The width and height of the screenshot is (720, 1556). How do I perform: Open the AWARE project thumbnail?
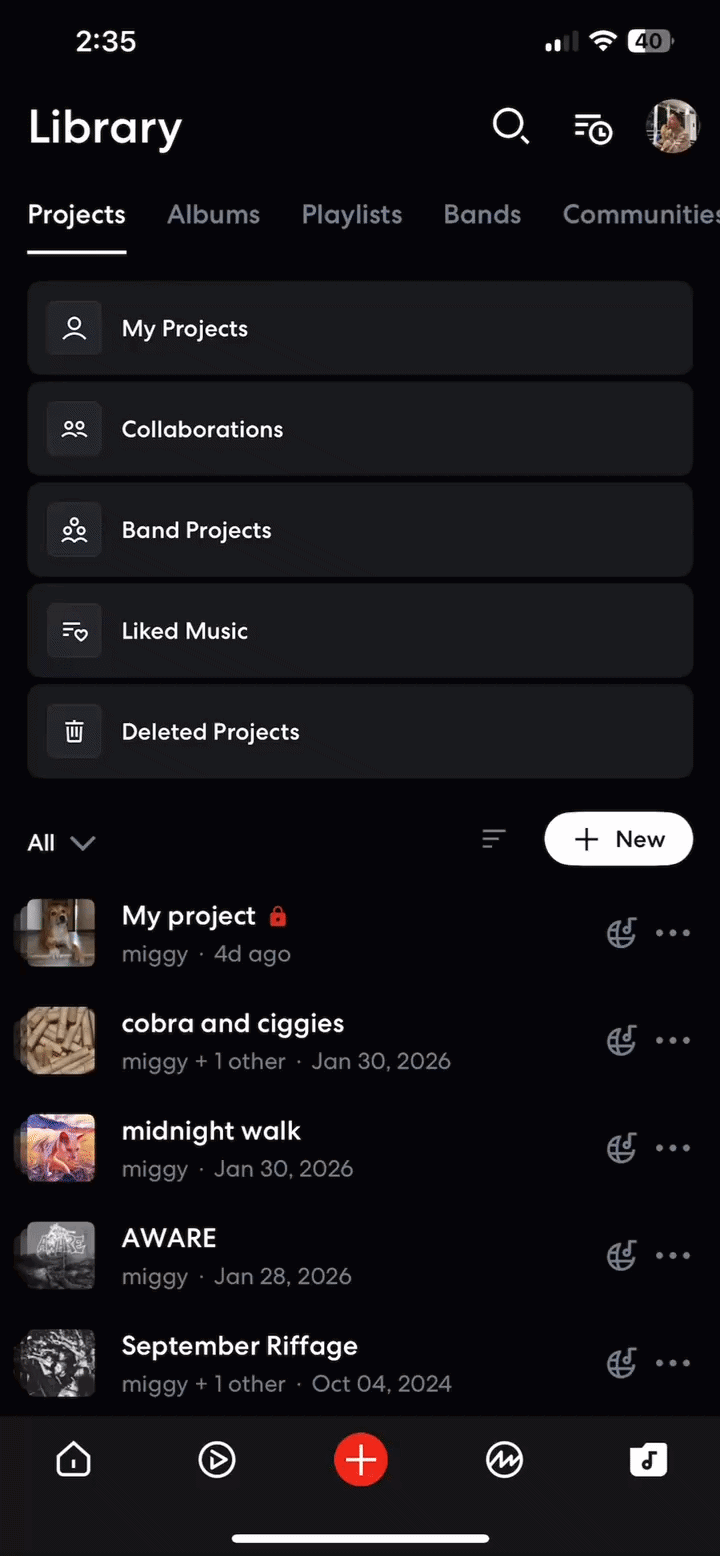[x=59, y=1255]
